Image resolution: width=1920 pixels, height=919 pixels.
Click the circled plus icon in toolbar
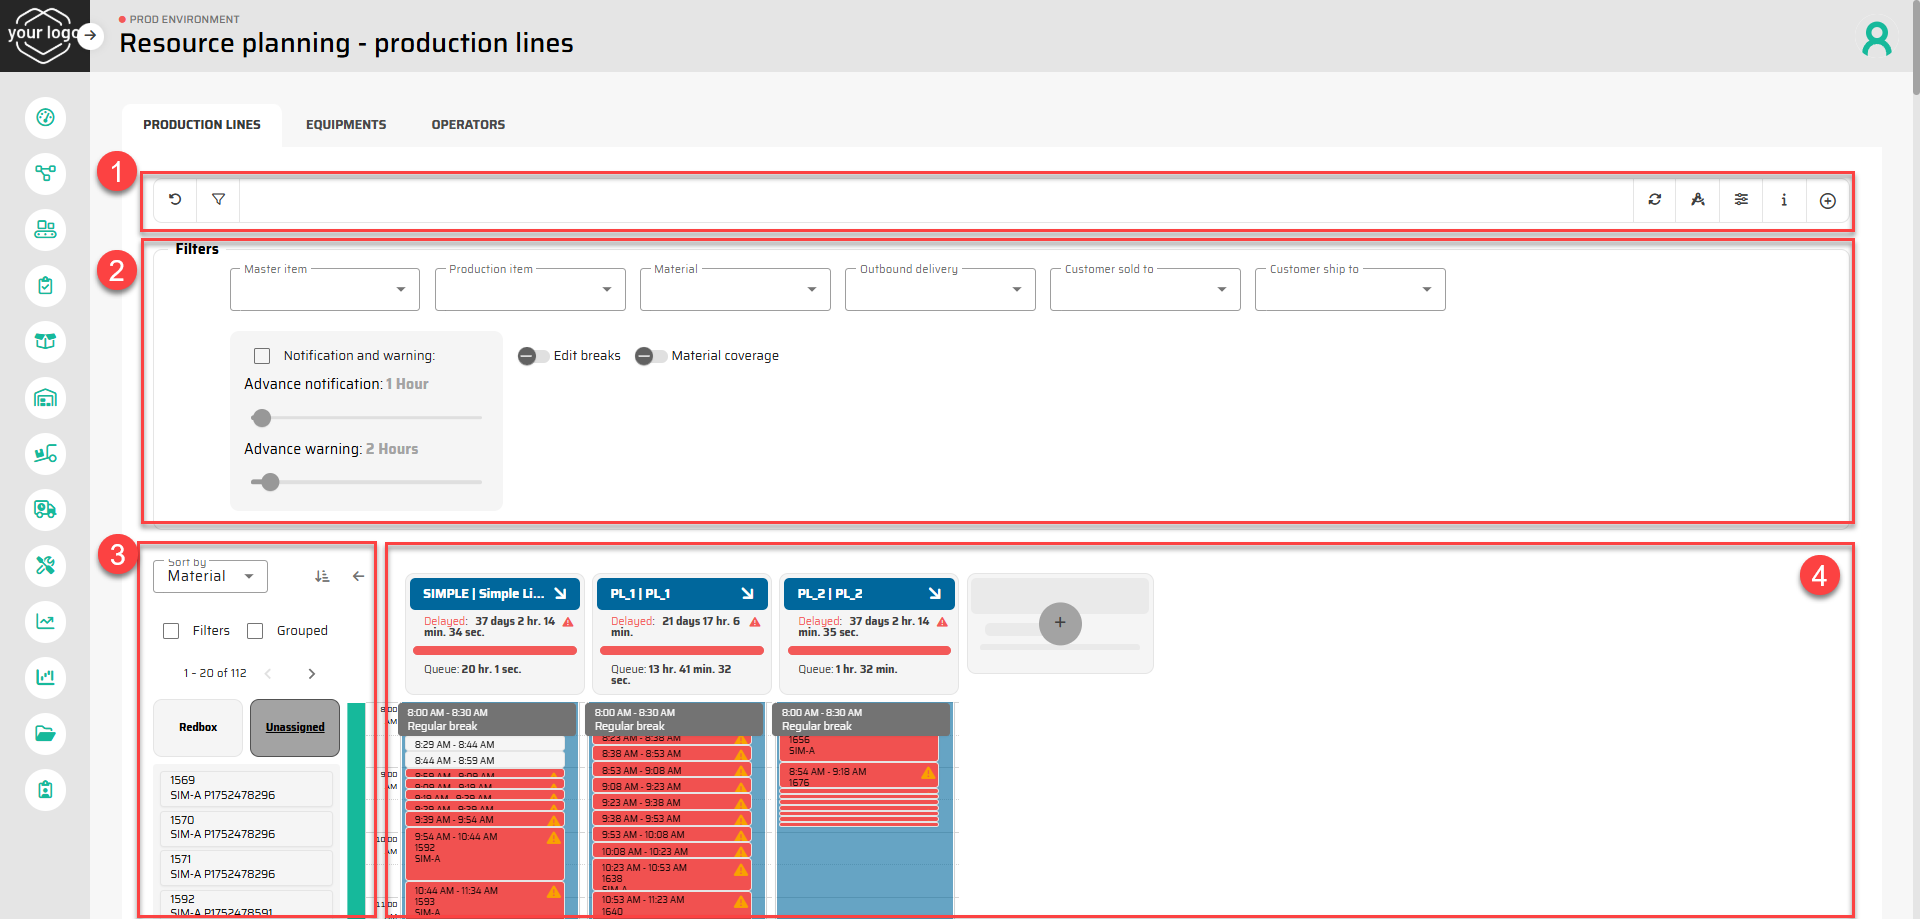coord(1827,201)
